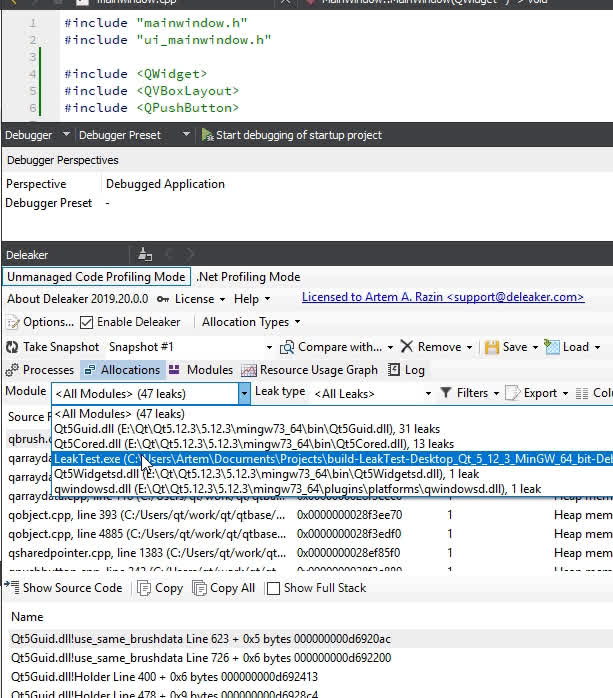
Task: Click the Start debugging of startup project icon
Action: click(x=207, y=135)
